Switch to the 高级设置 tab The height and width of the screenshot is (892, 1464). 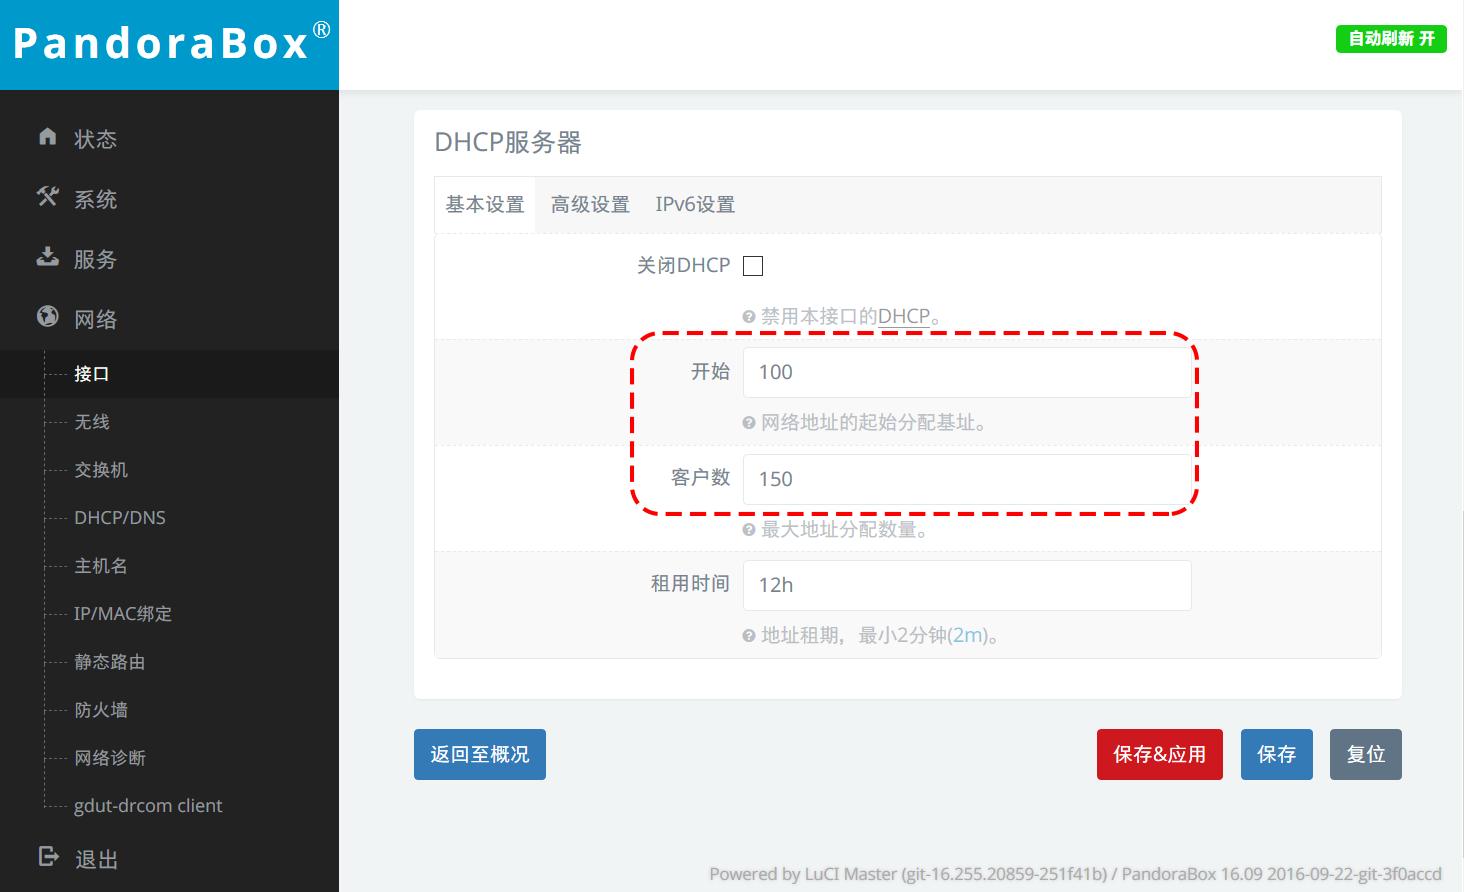[590, 204]
